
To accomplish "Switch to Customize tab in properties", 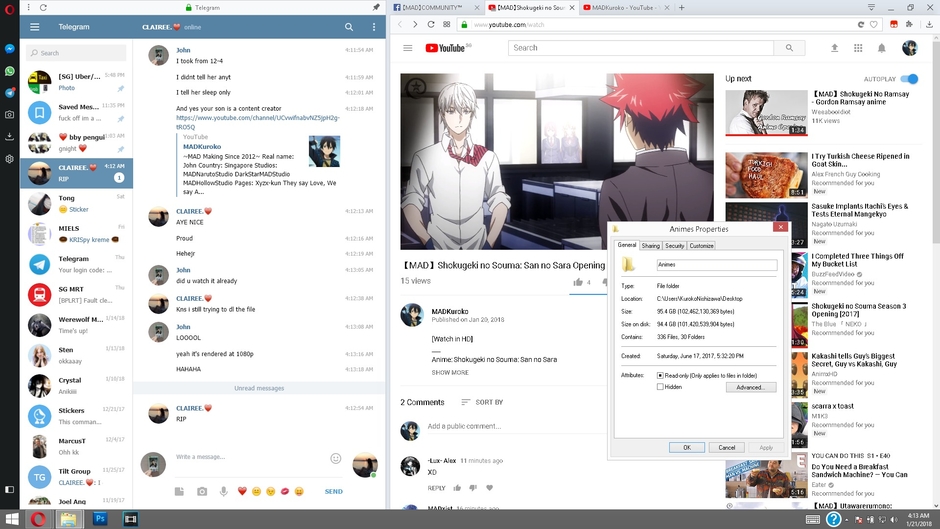I will click(x=701, y=246).
